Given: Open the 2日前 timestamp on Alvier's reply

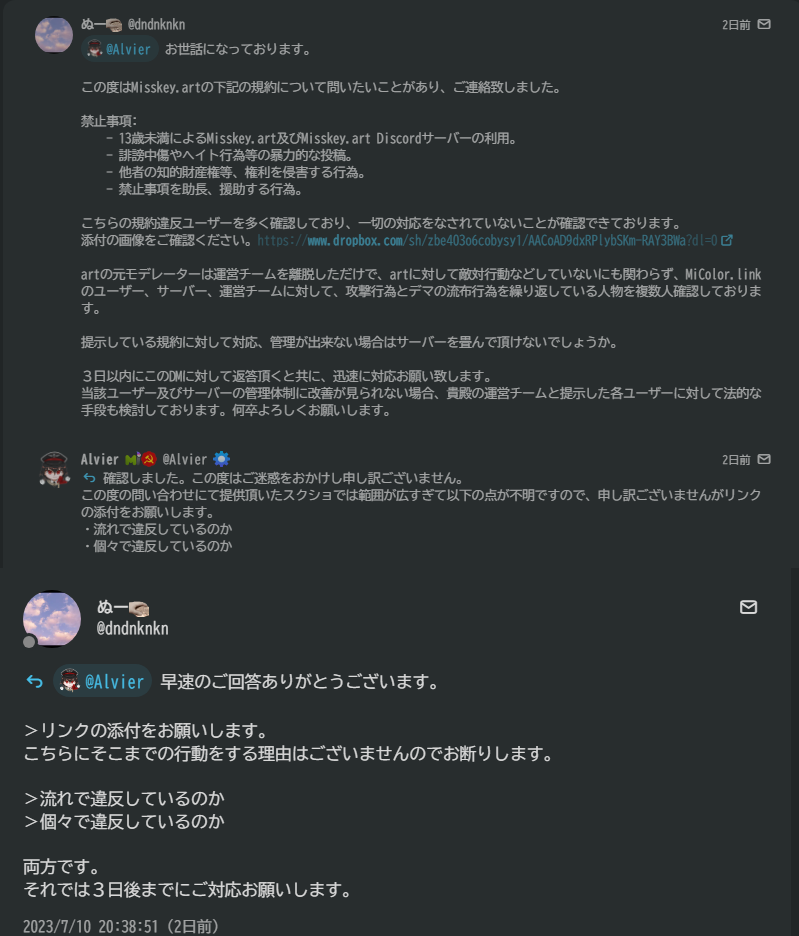Looking at the screenshot, I should (736, 460).
